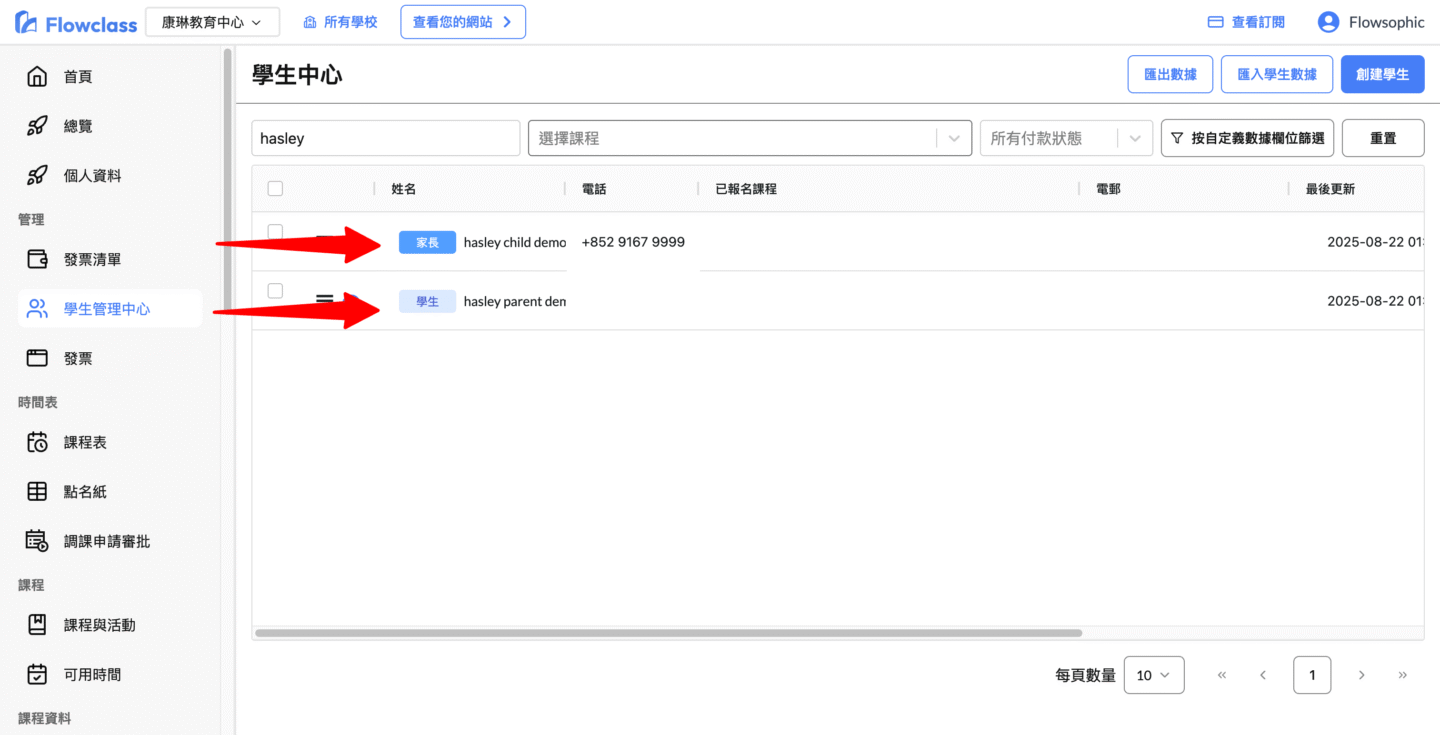Check the box for hasley child demo

pyautogui.click(x=276, y=232)
